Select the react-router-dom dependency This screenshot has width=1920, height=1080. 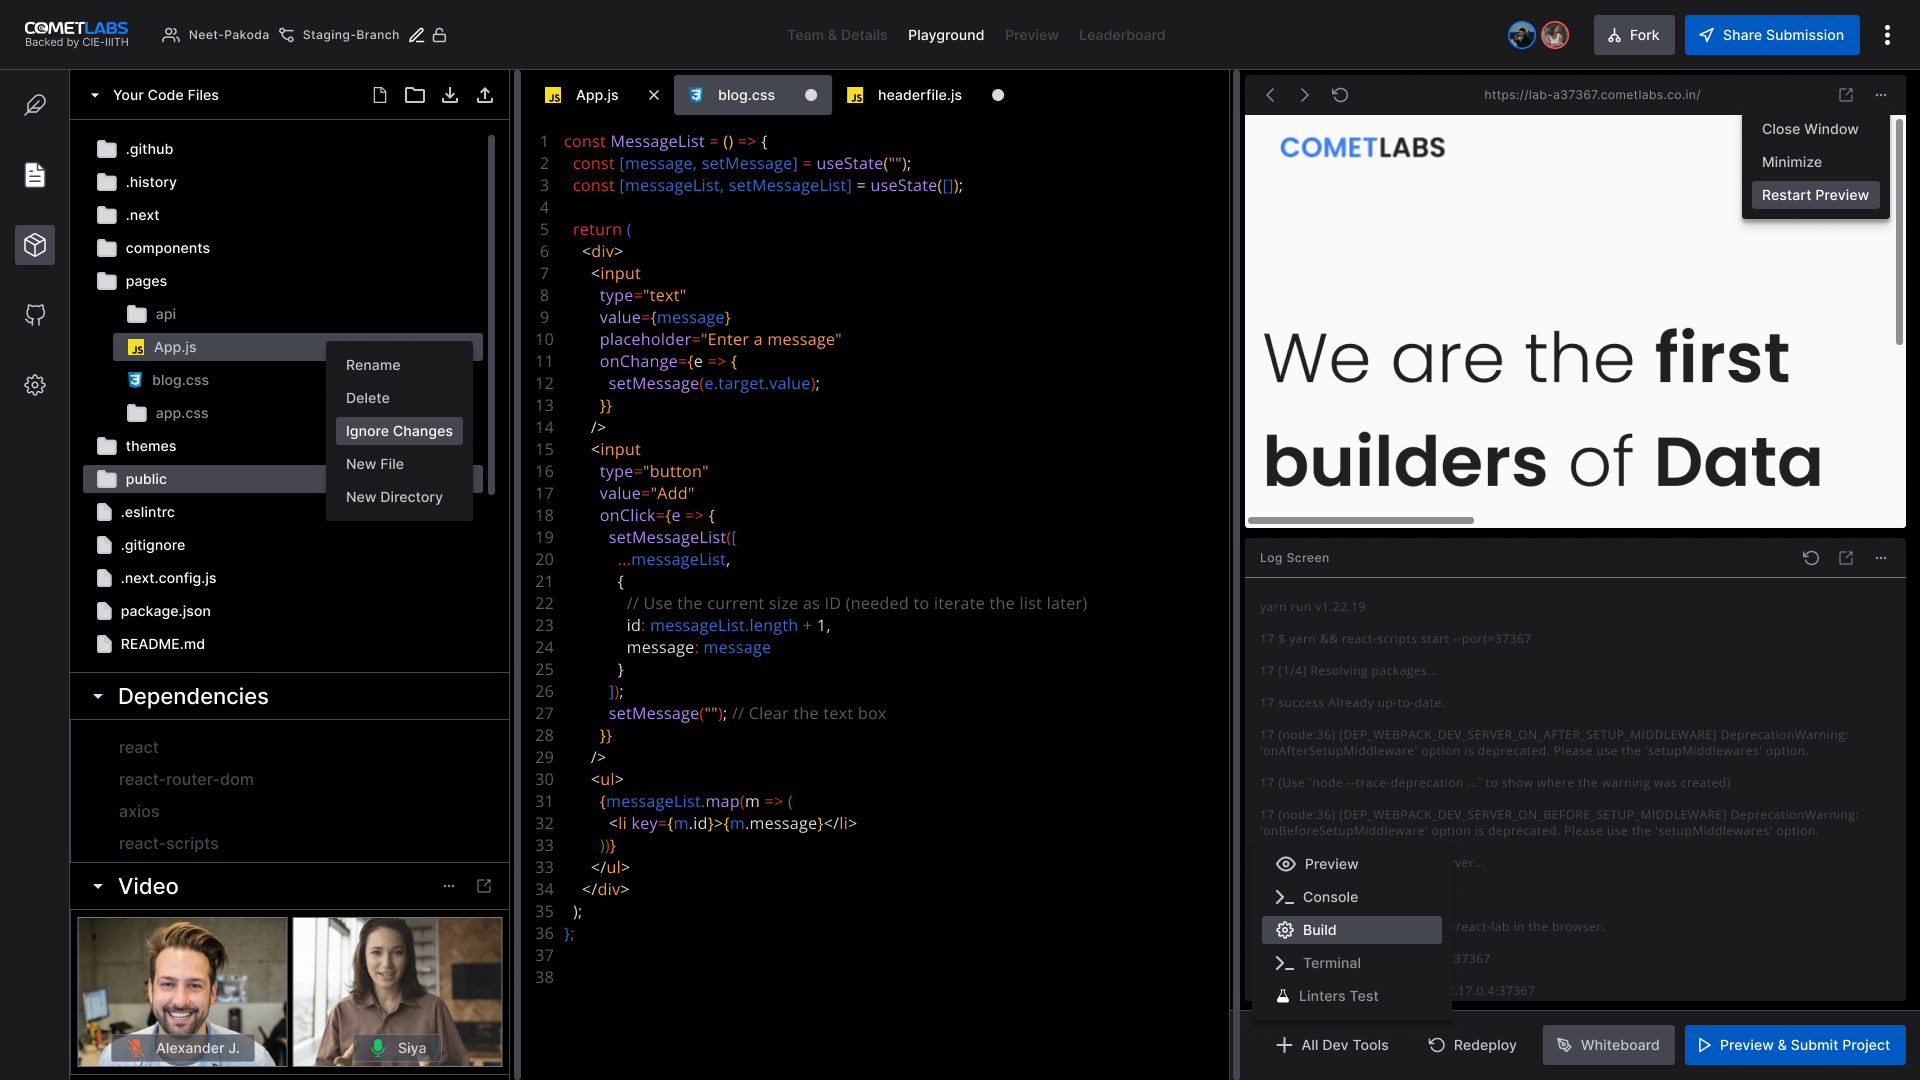(186, 779)
